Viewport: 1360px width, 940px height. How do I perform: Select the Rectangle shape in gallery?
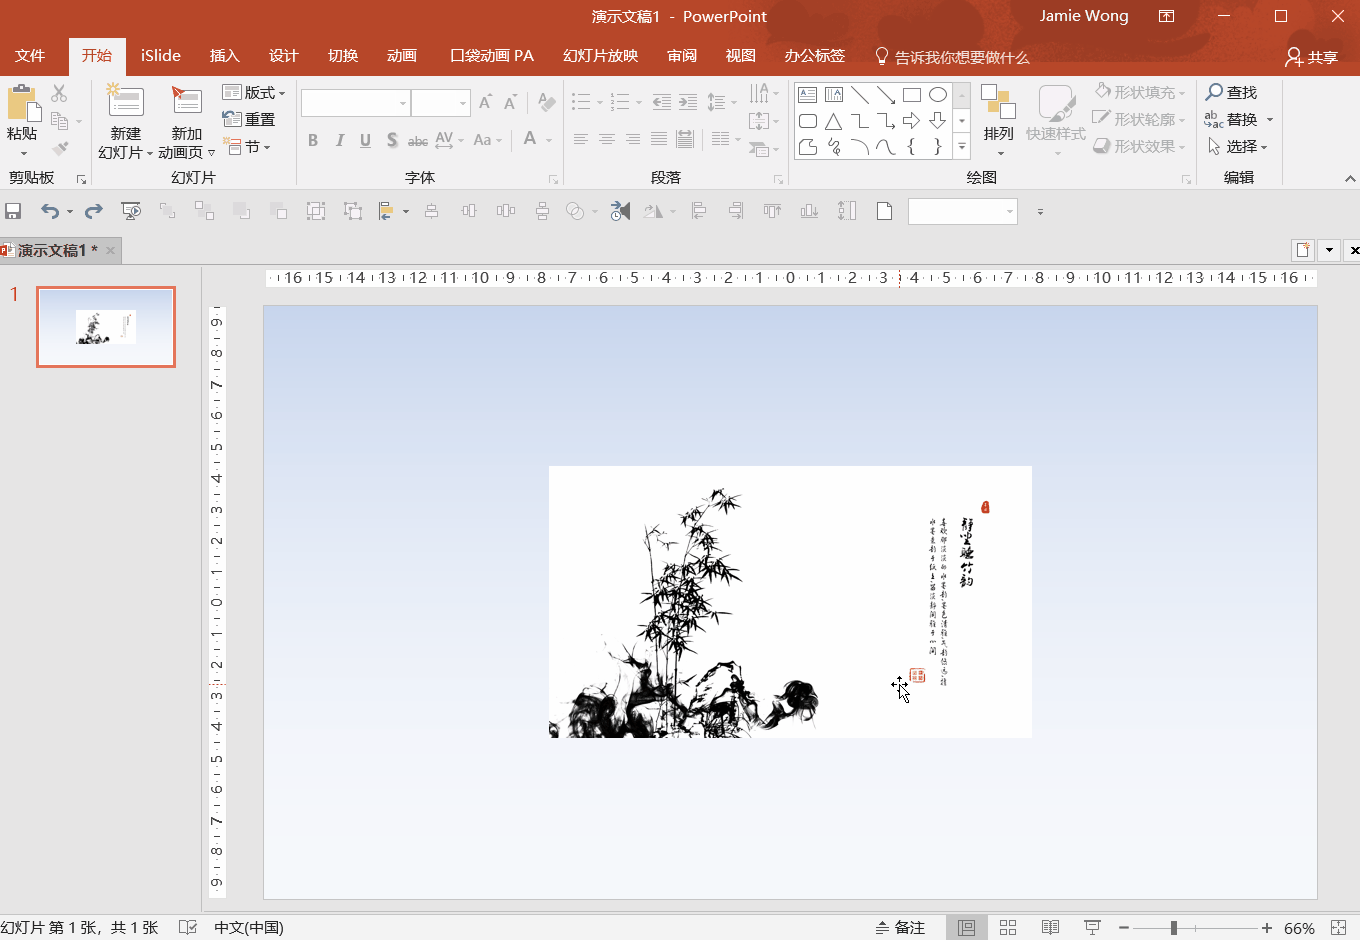(x=911, y=95)
